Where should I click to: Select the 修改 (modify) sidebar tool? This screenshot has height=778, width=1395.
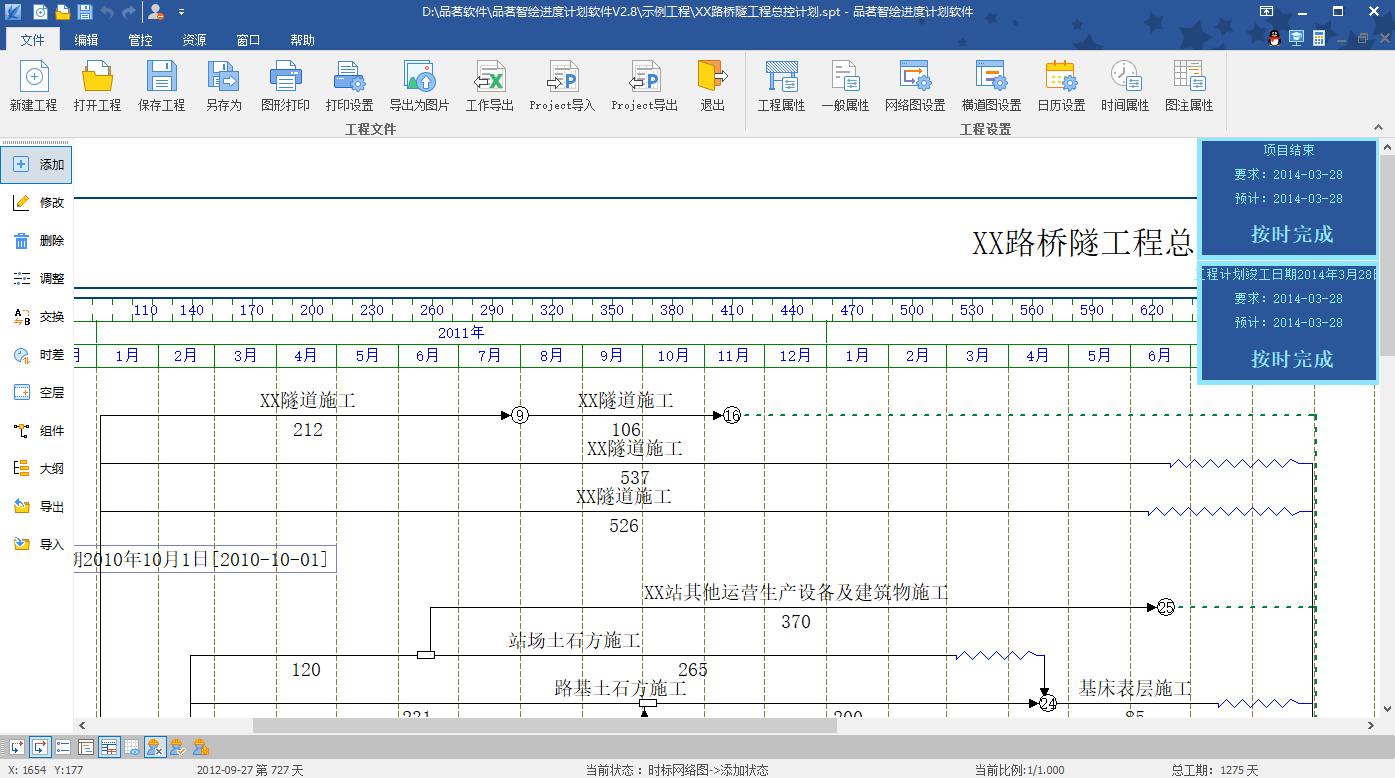click(x=37, y=203)
